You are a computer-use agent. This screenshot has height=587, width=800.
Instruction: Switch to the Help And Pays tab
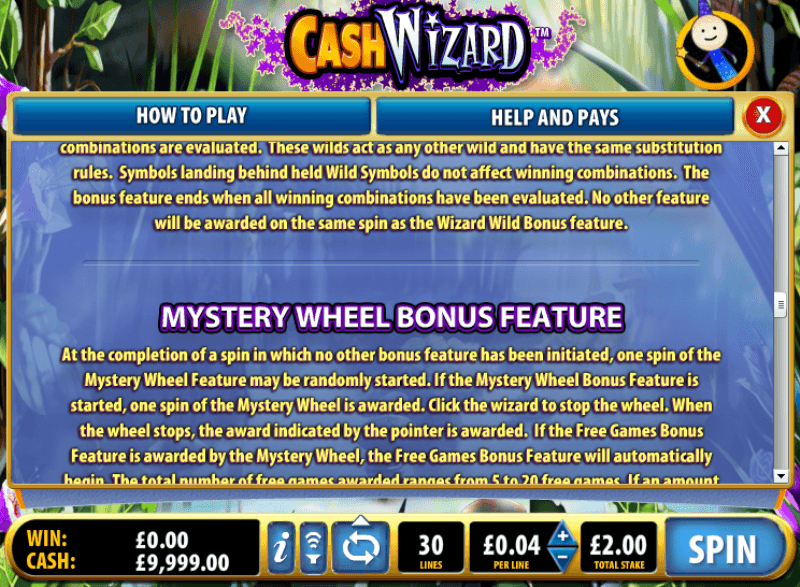tap(555, 117)
